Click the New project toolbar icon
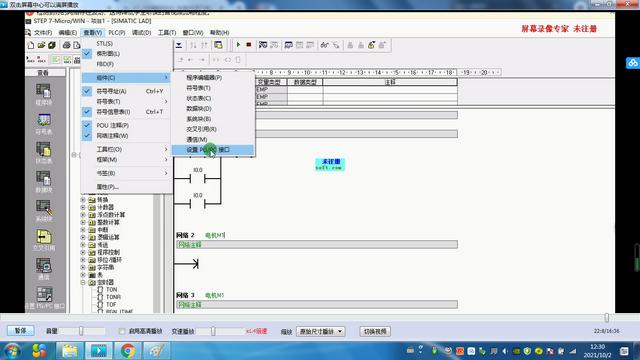 (31, 45)
